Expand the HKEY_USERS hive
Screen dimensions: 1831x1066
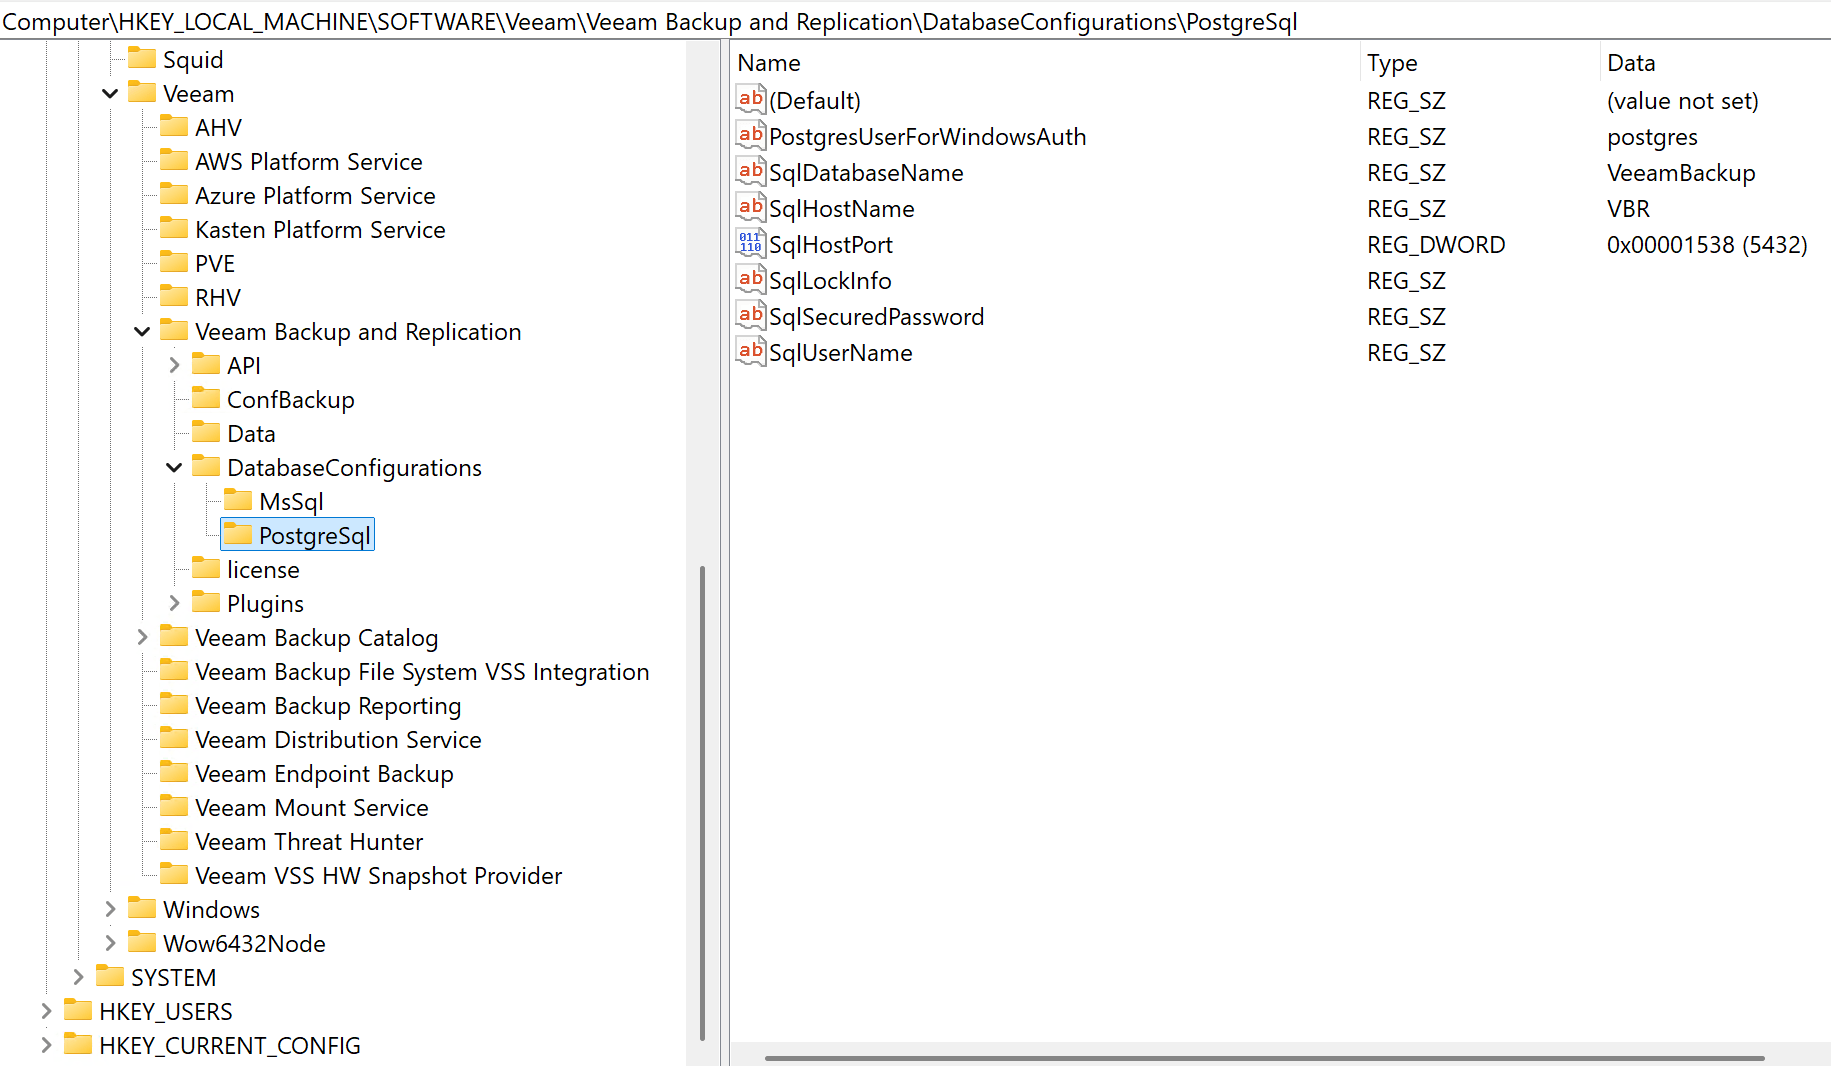coord(46,1011)
